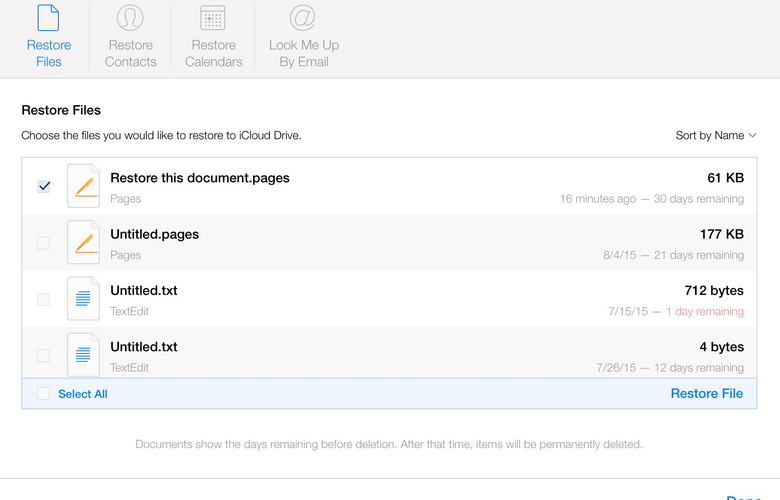
Task: Enable the Select All checkbox
Action: point(44,394)
